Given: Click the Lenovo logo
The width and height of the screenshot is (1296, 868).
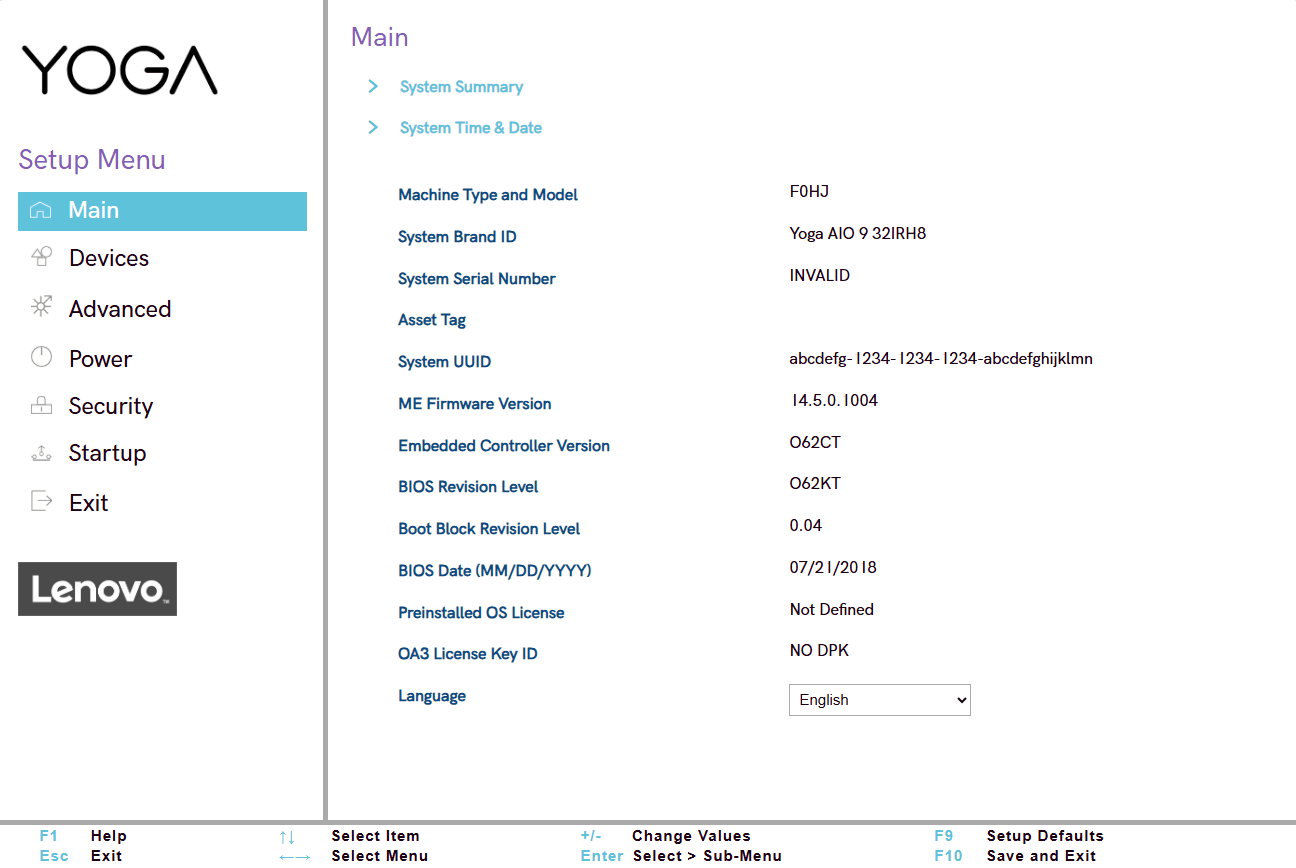Looking at the screenshot, I should (97, 589).
